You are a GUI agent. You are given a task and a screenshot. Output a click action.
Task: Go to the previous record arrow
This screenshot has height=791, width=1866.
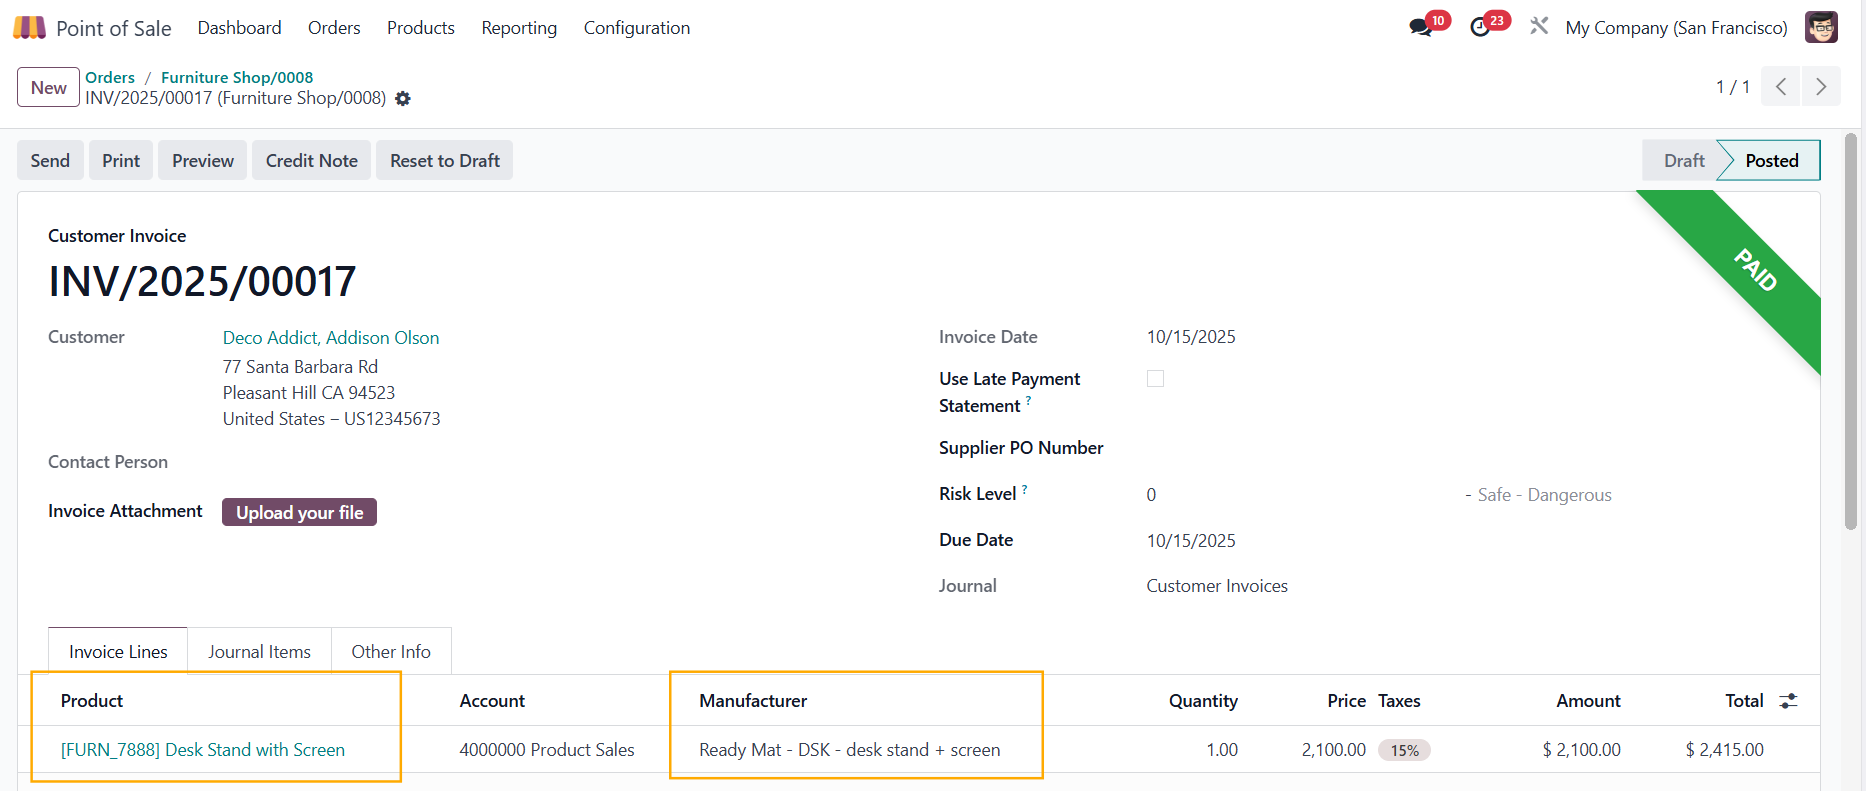click(x=1781, y=87)
